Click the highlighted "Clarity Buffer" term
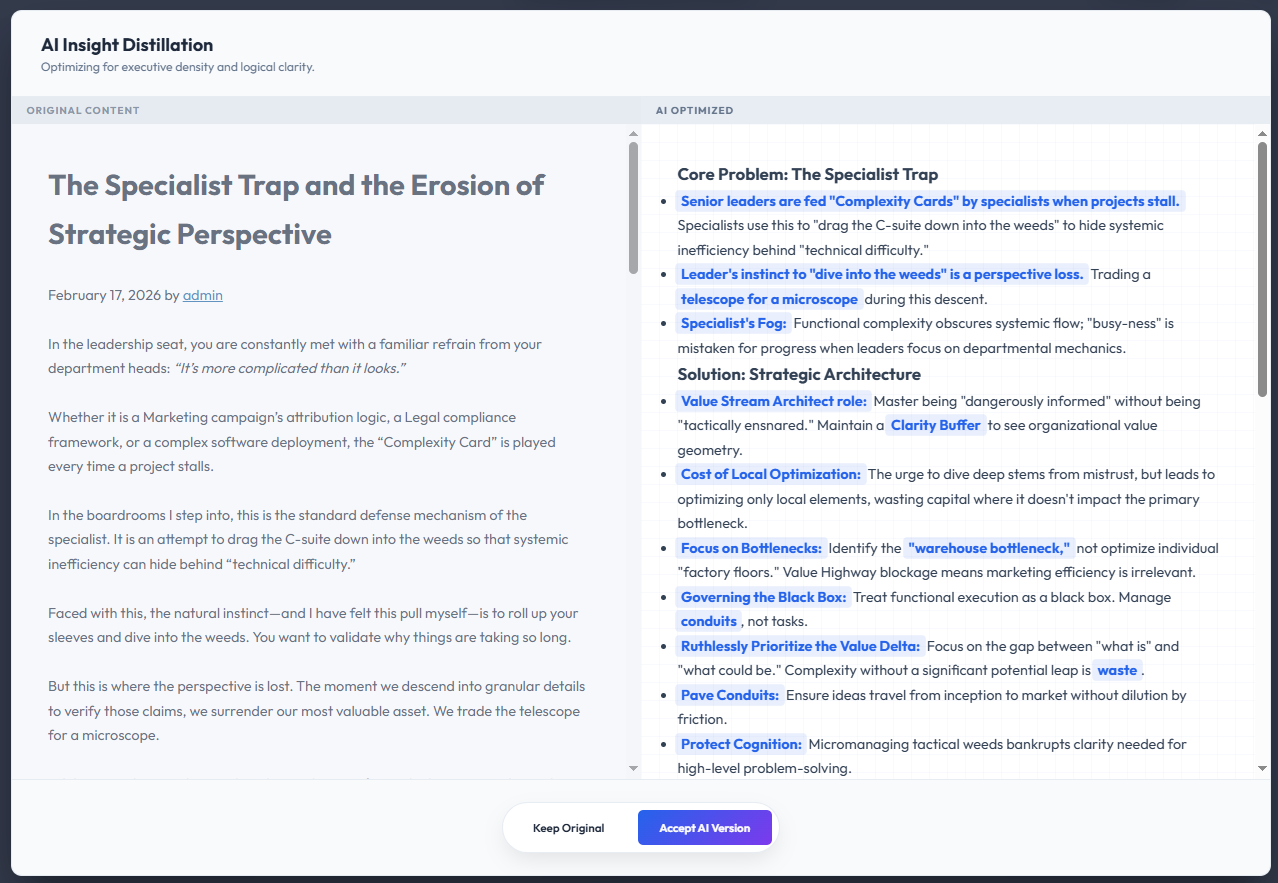 click(935, 425)
